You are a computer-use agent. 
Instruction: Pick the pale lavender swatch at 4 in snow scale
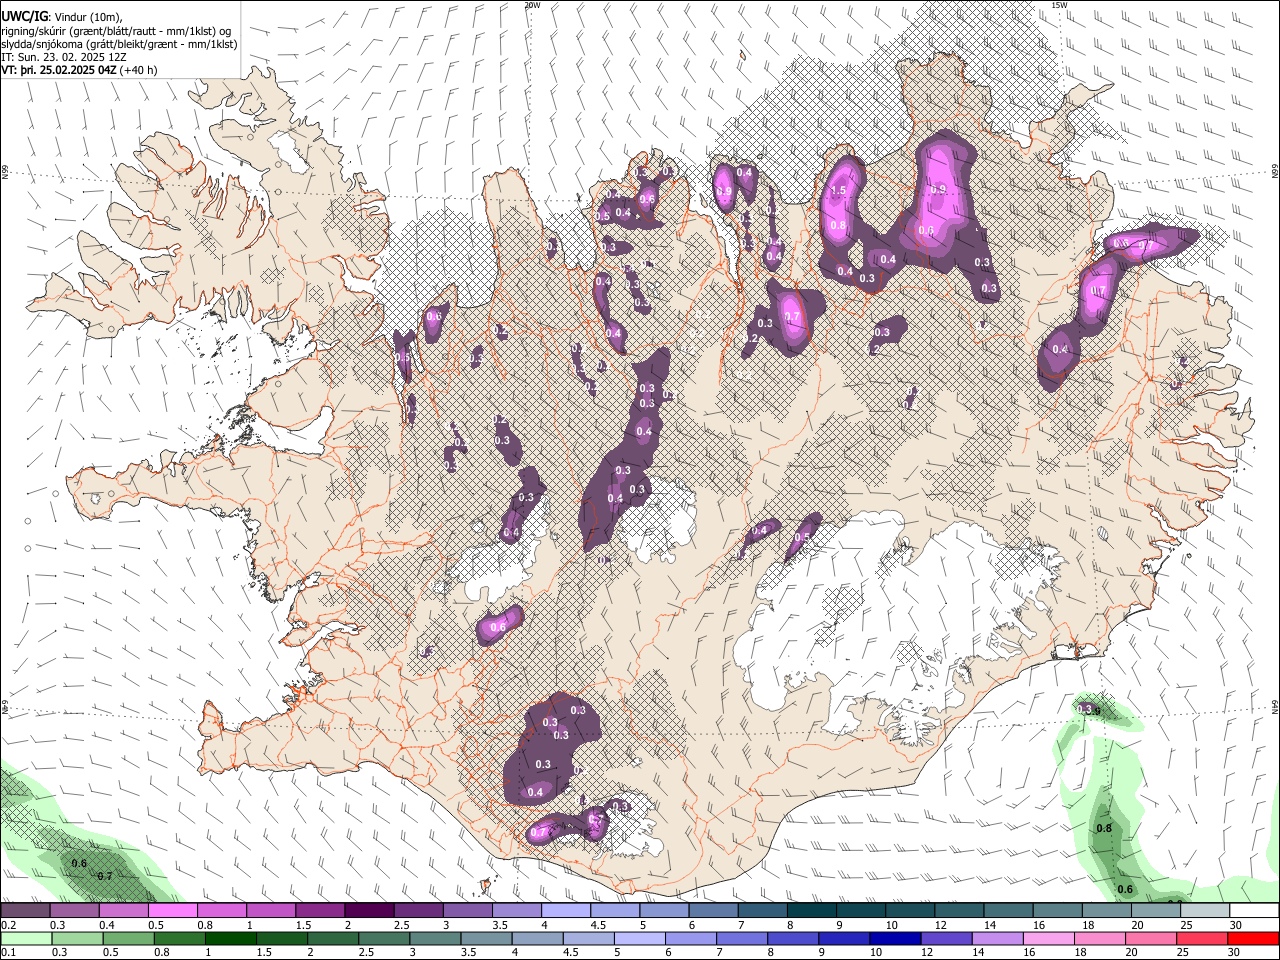click(564, 911)
